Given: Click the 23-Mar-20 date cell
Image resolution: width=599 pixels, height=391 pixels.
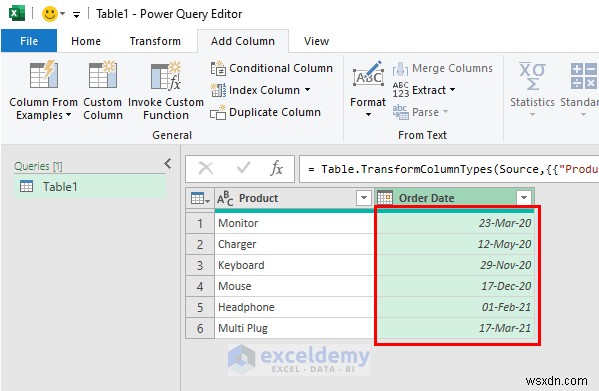Looking at the screenshot, I should click(x=454, y=223).
